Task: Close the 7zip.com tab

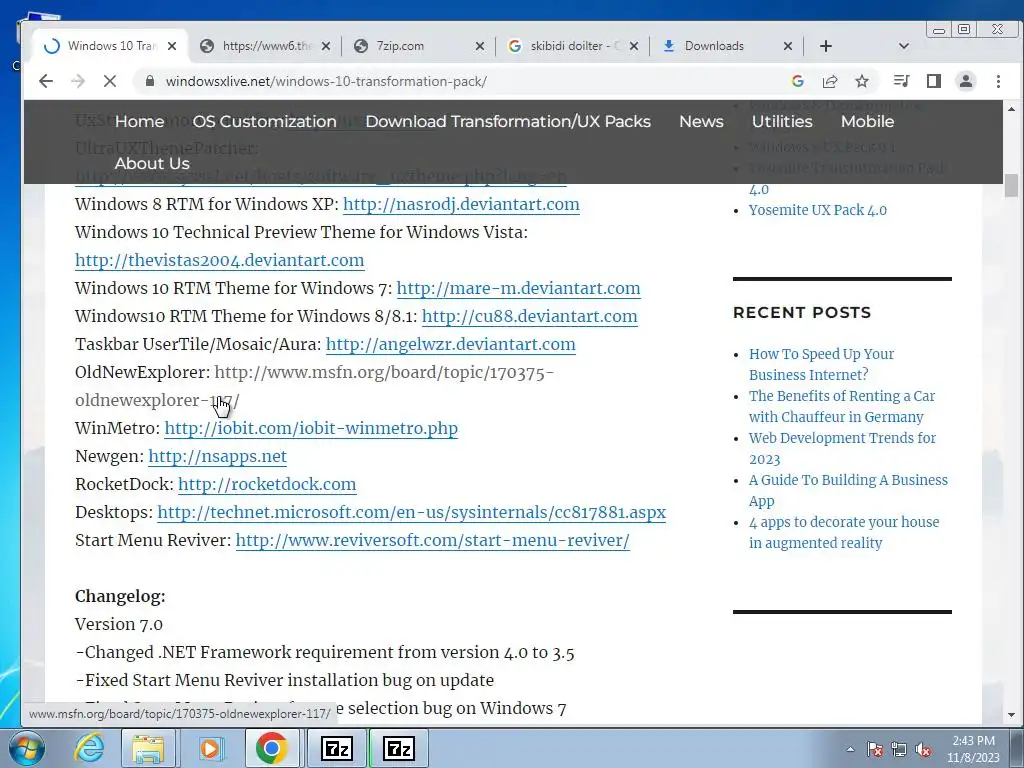Action: coord(480,46)
